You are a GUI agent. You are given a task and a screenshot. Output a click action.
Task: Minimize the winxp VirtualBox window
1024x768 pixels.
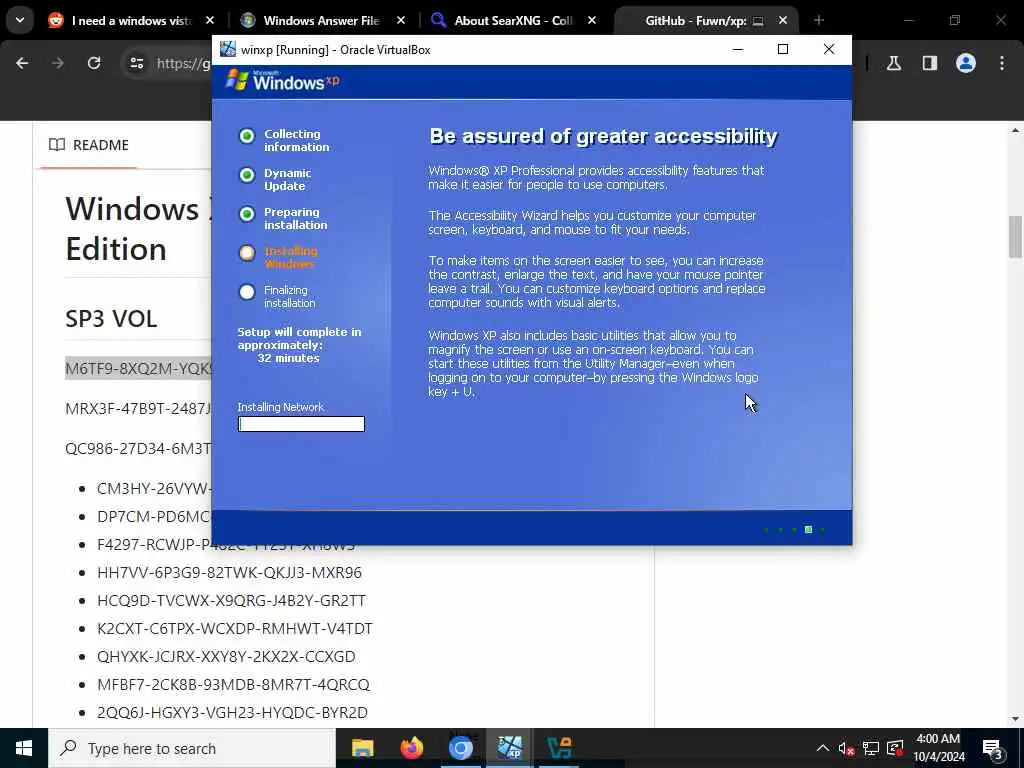point(738,50)
